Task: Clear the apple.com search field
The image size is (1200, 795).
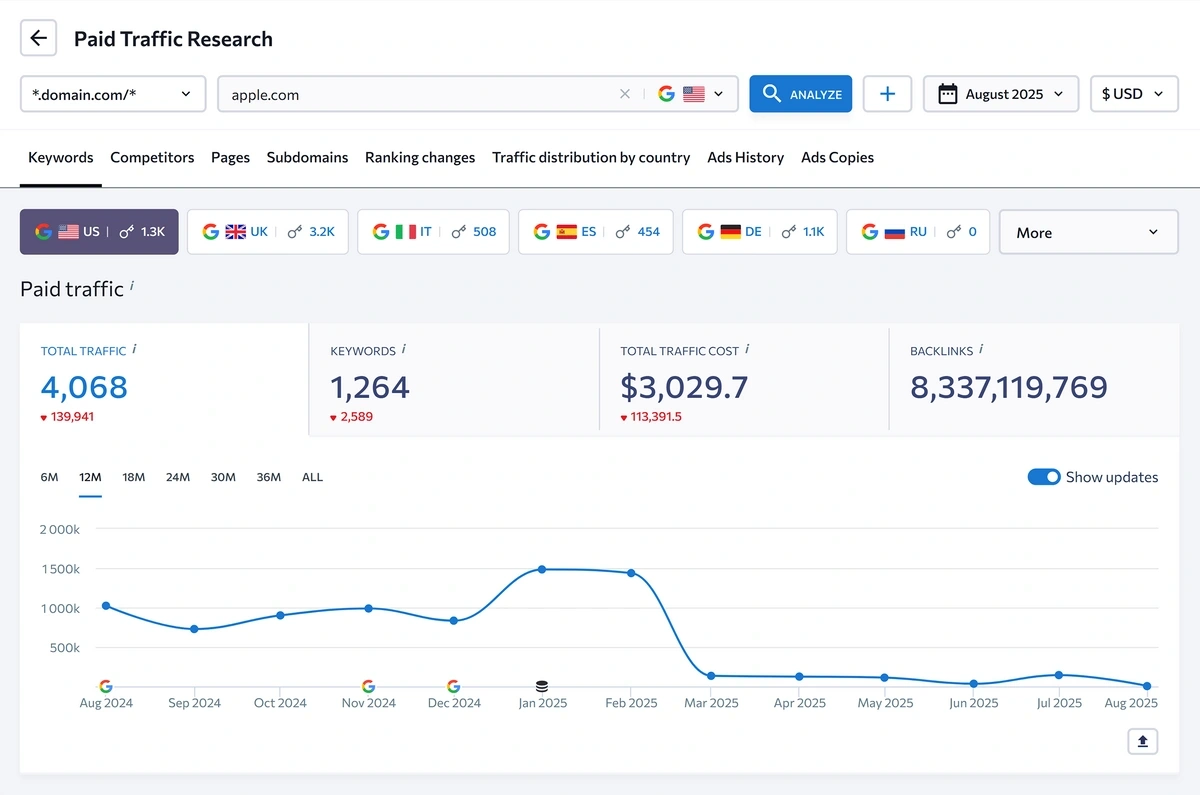Action: 625,94
